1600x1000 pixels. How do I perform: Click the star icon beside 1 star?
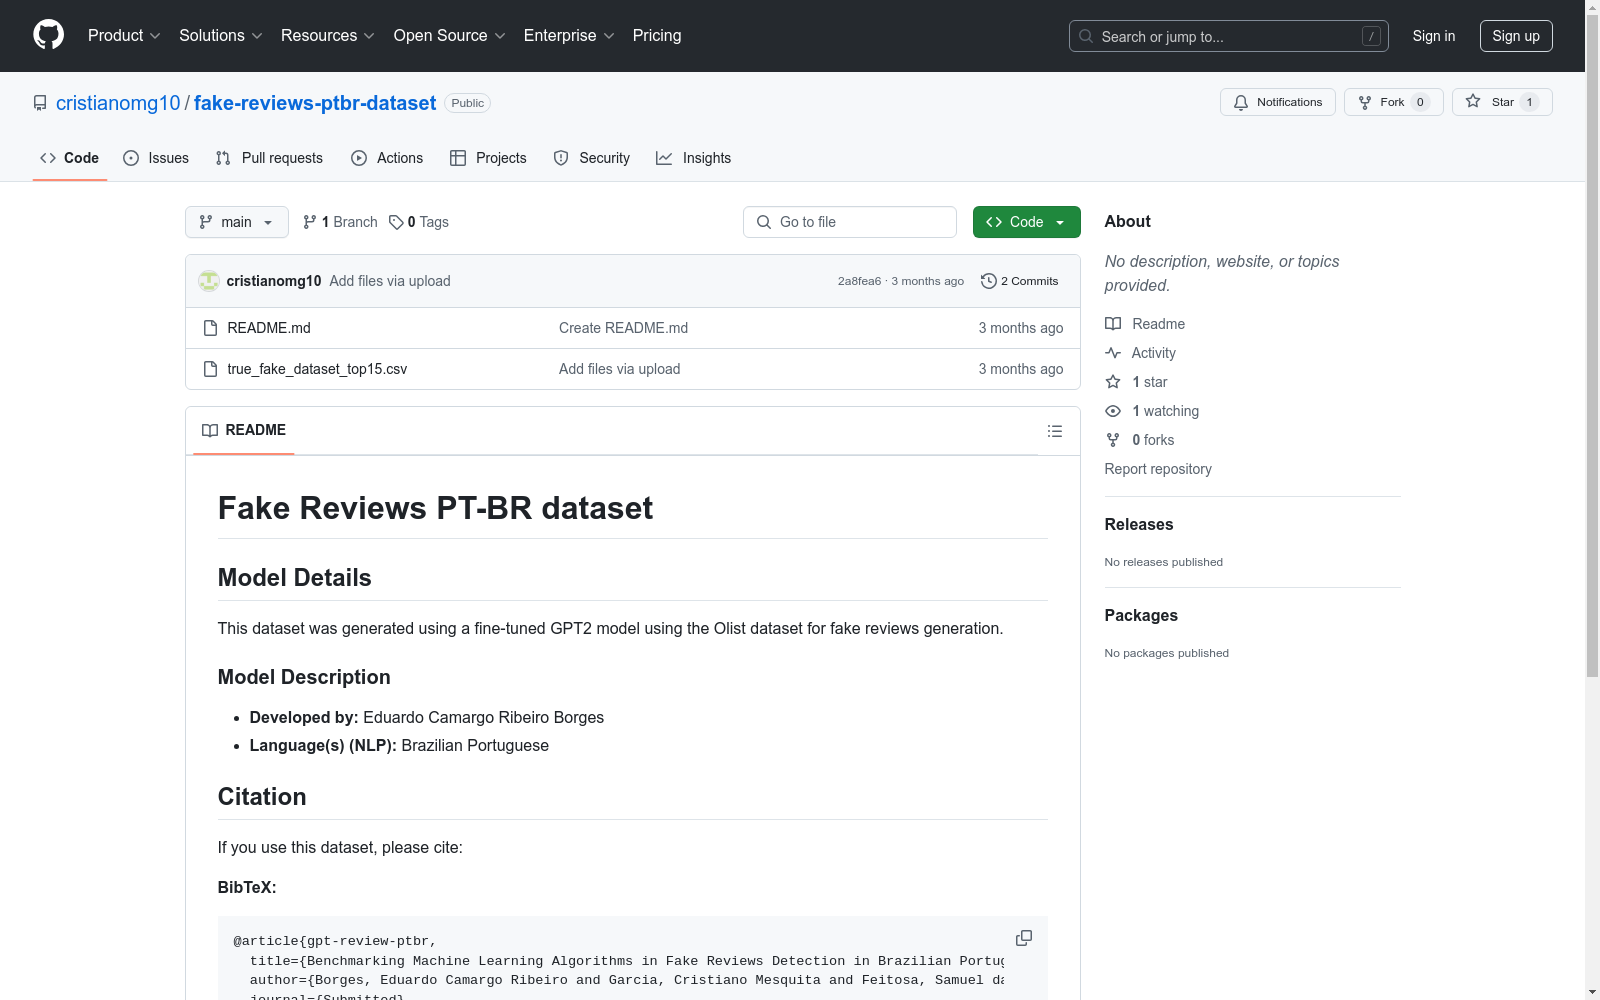(1113, 382)
